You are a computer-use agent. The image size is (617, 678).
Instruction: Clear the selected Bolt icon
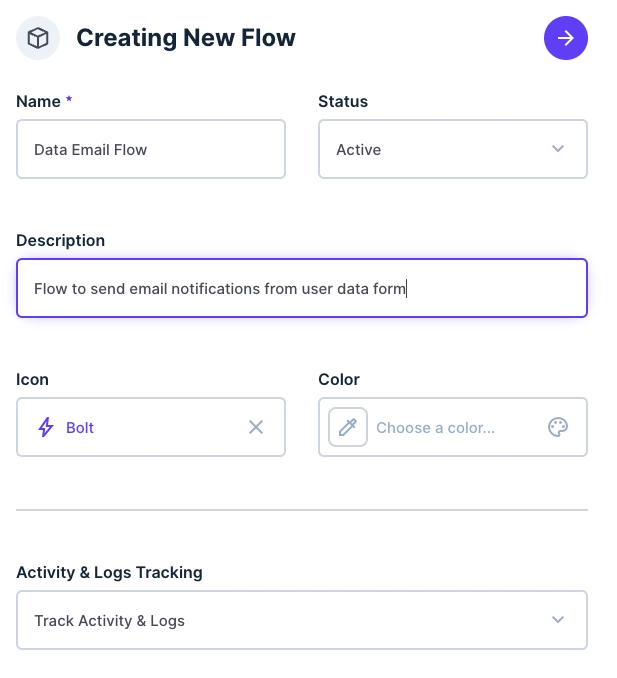tap(256, 427)
